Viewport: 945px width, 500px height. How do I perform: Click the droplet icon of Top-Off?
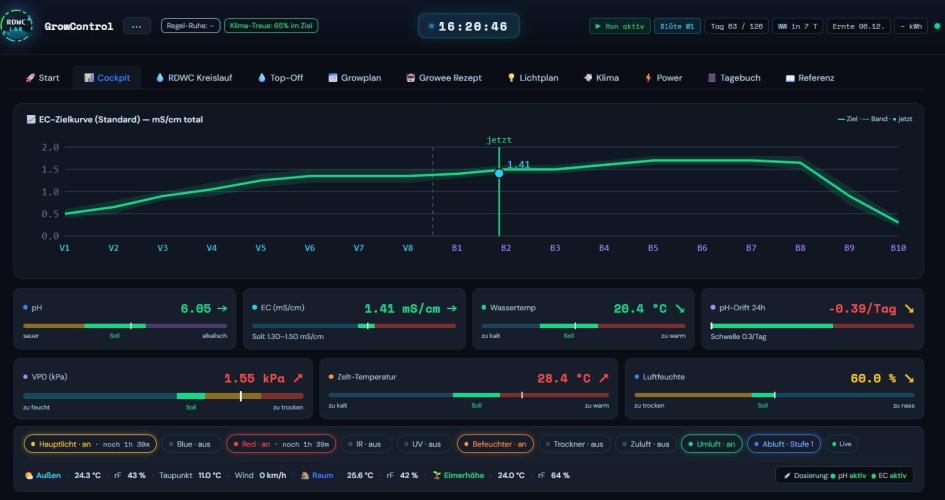point(262,78)
